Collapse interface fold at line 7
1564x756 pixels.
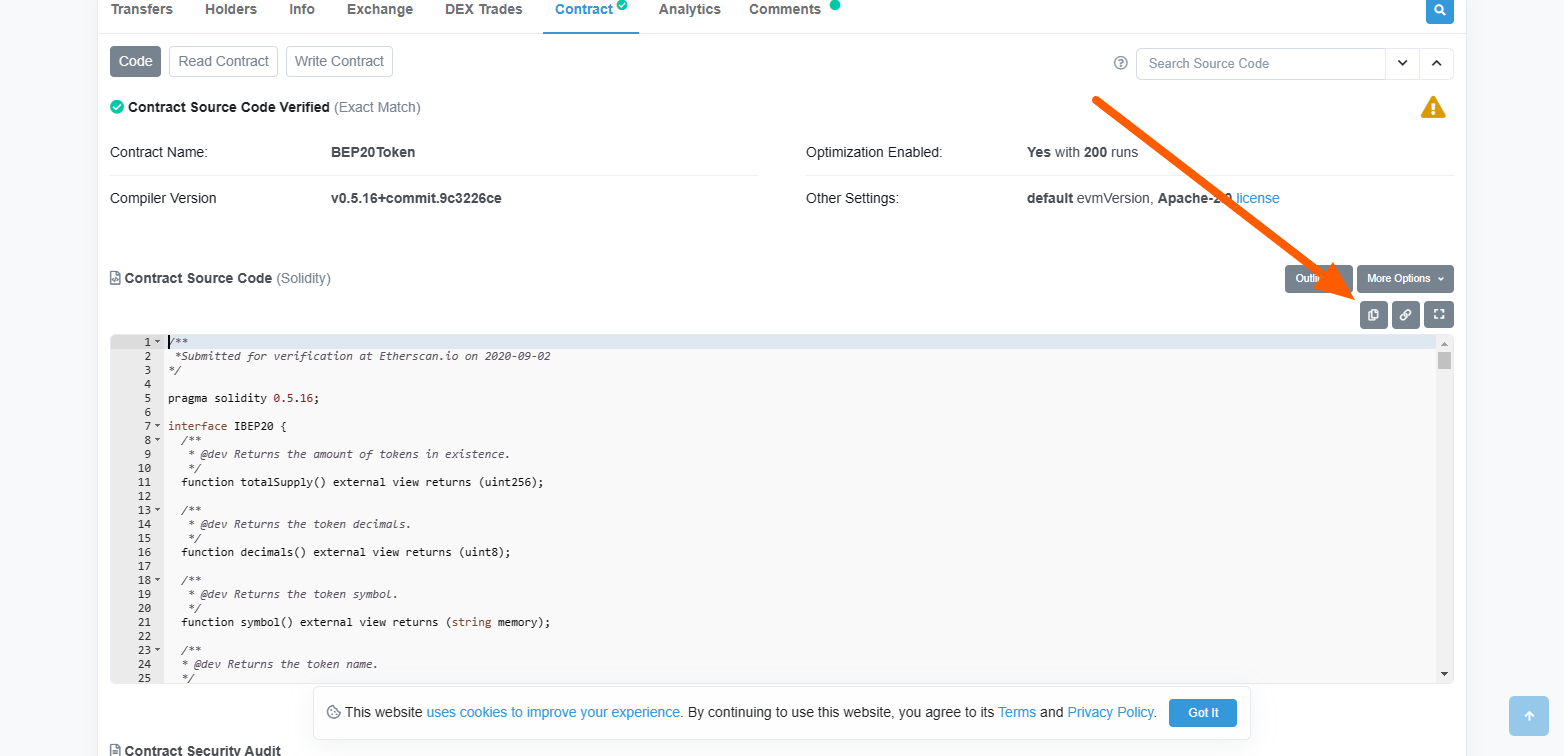(158, 426)
